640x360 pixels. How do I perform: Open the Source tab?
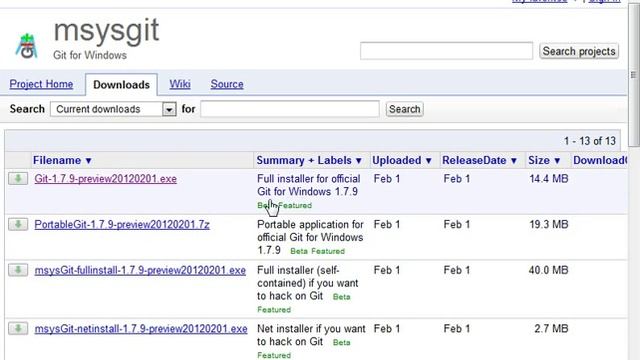click(x=227, y=84)
